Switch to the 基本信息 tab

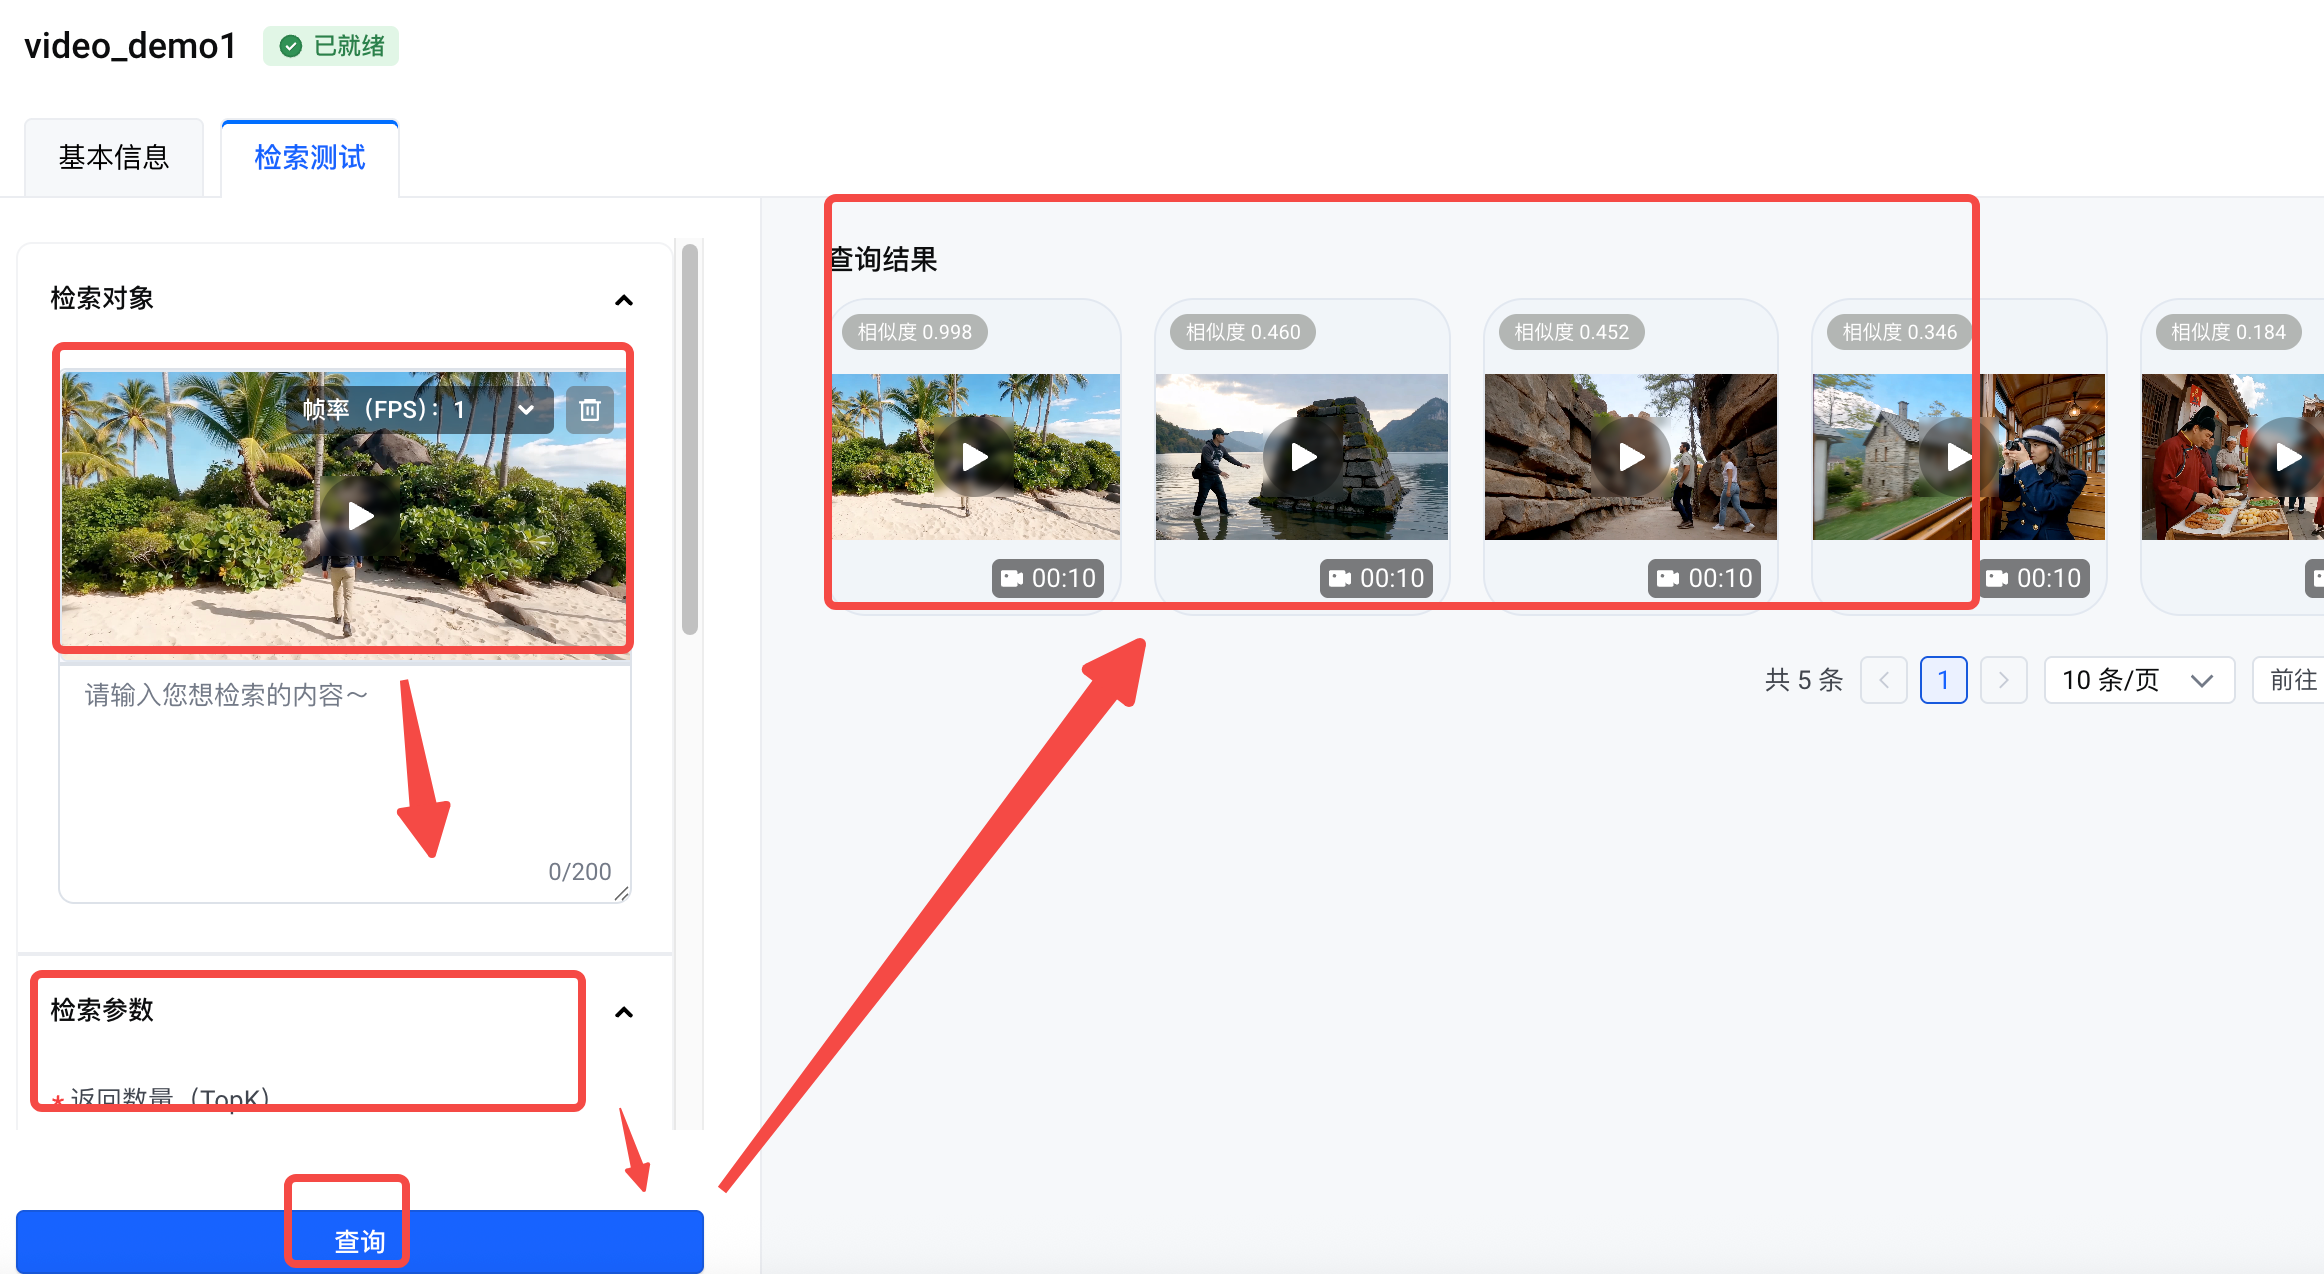click(x=114, y=157)
